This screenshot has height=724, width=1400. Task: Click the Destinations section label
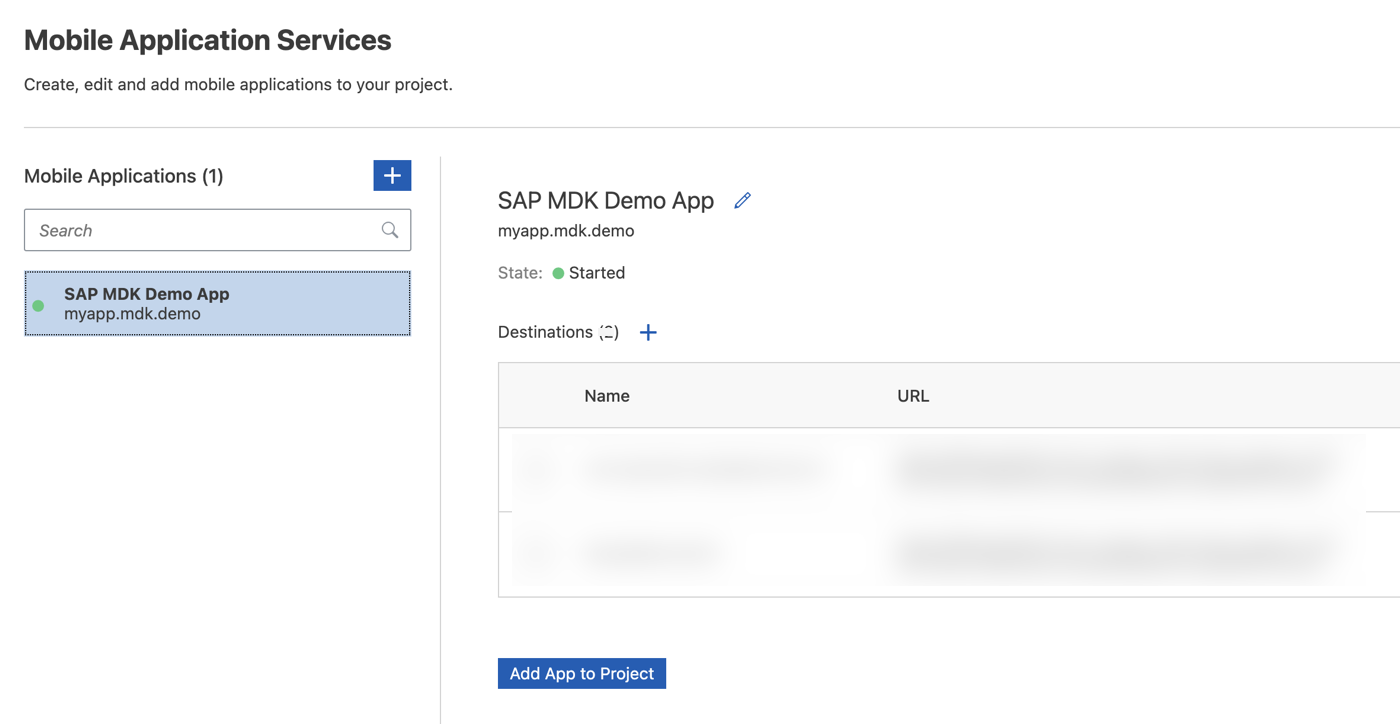[x=545, y=332]
